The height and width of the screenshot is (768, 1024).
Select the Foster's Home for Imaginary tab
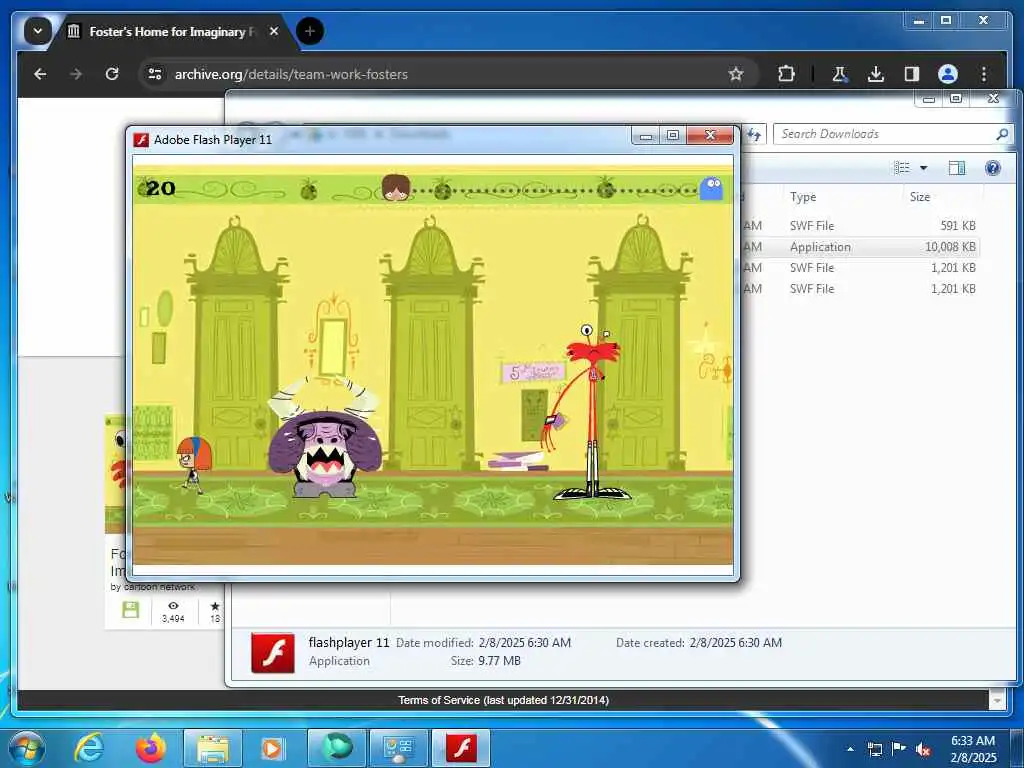pos(173,31)
